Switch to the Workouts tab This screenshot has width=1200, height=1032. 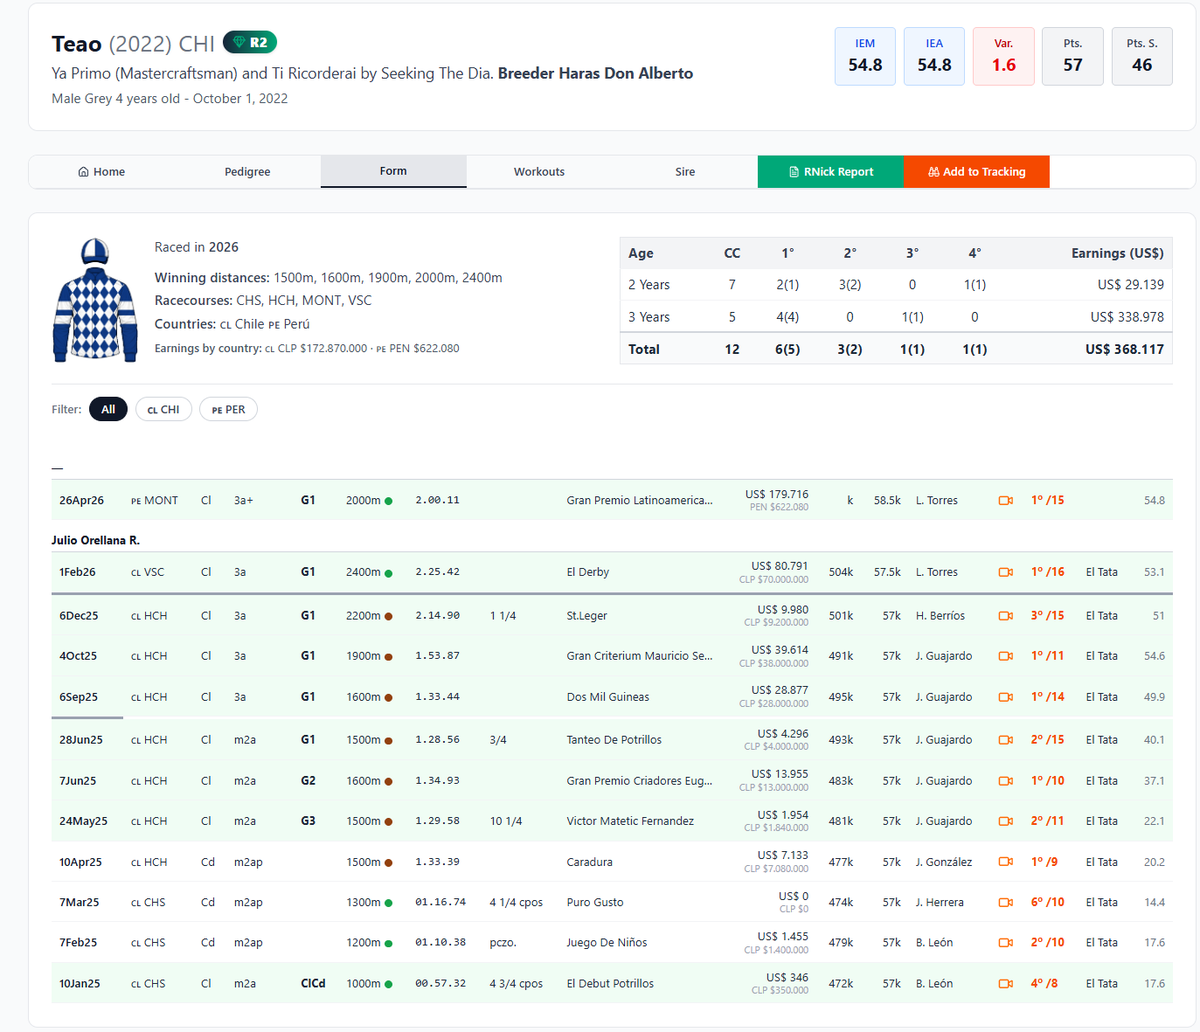tap(539, 172)
